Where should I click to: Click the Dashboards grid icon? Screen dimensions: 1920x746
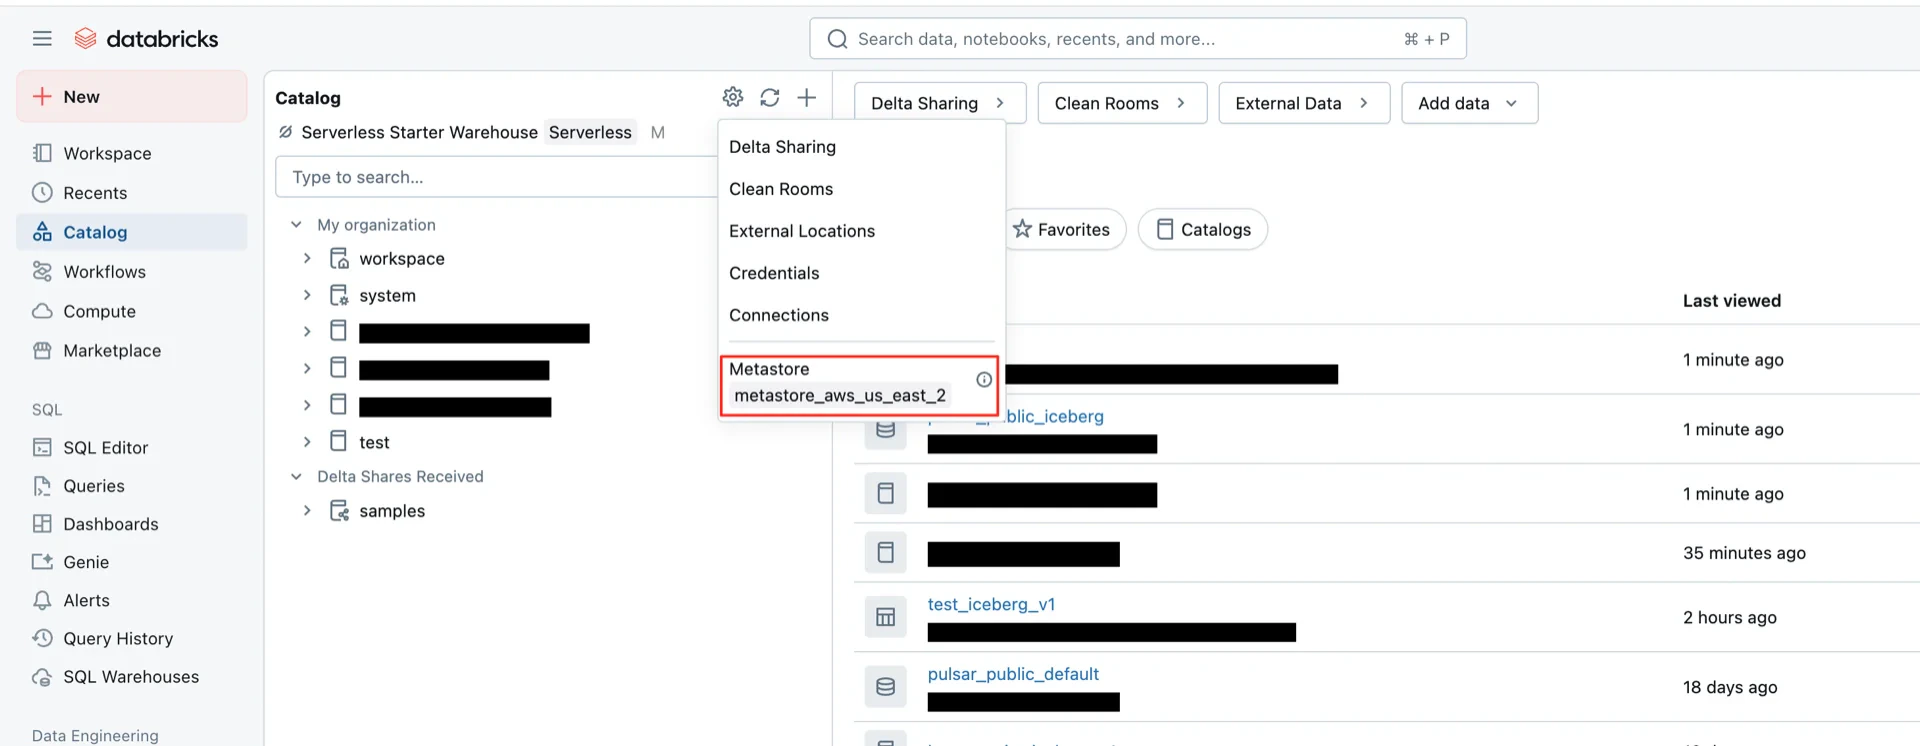click(x=42, y=524)
